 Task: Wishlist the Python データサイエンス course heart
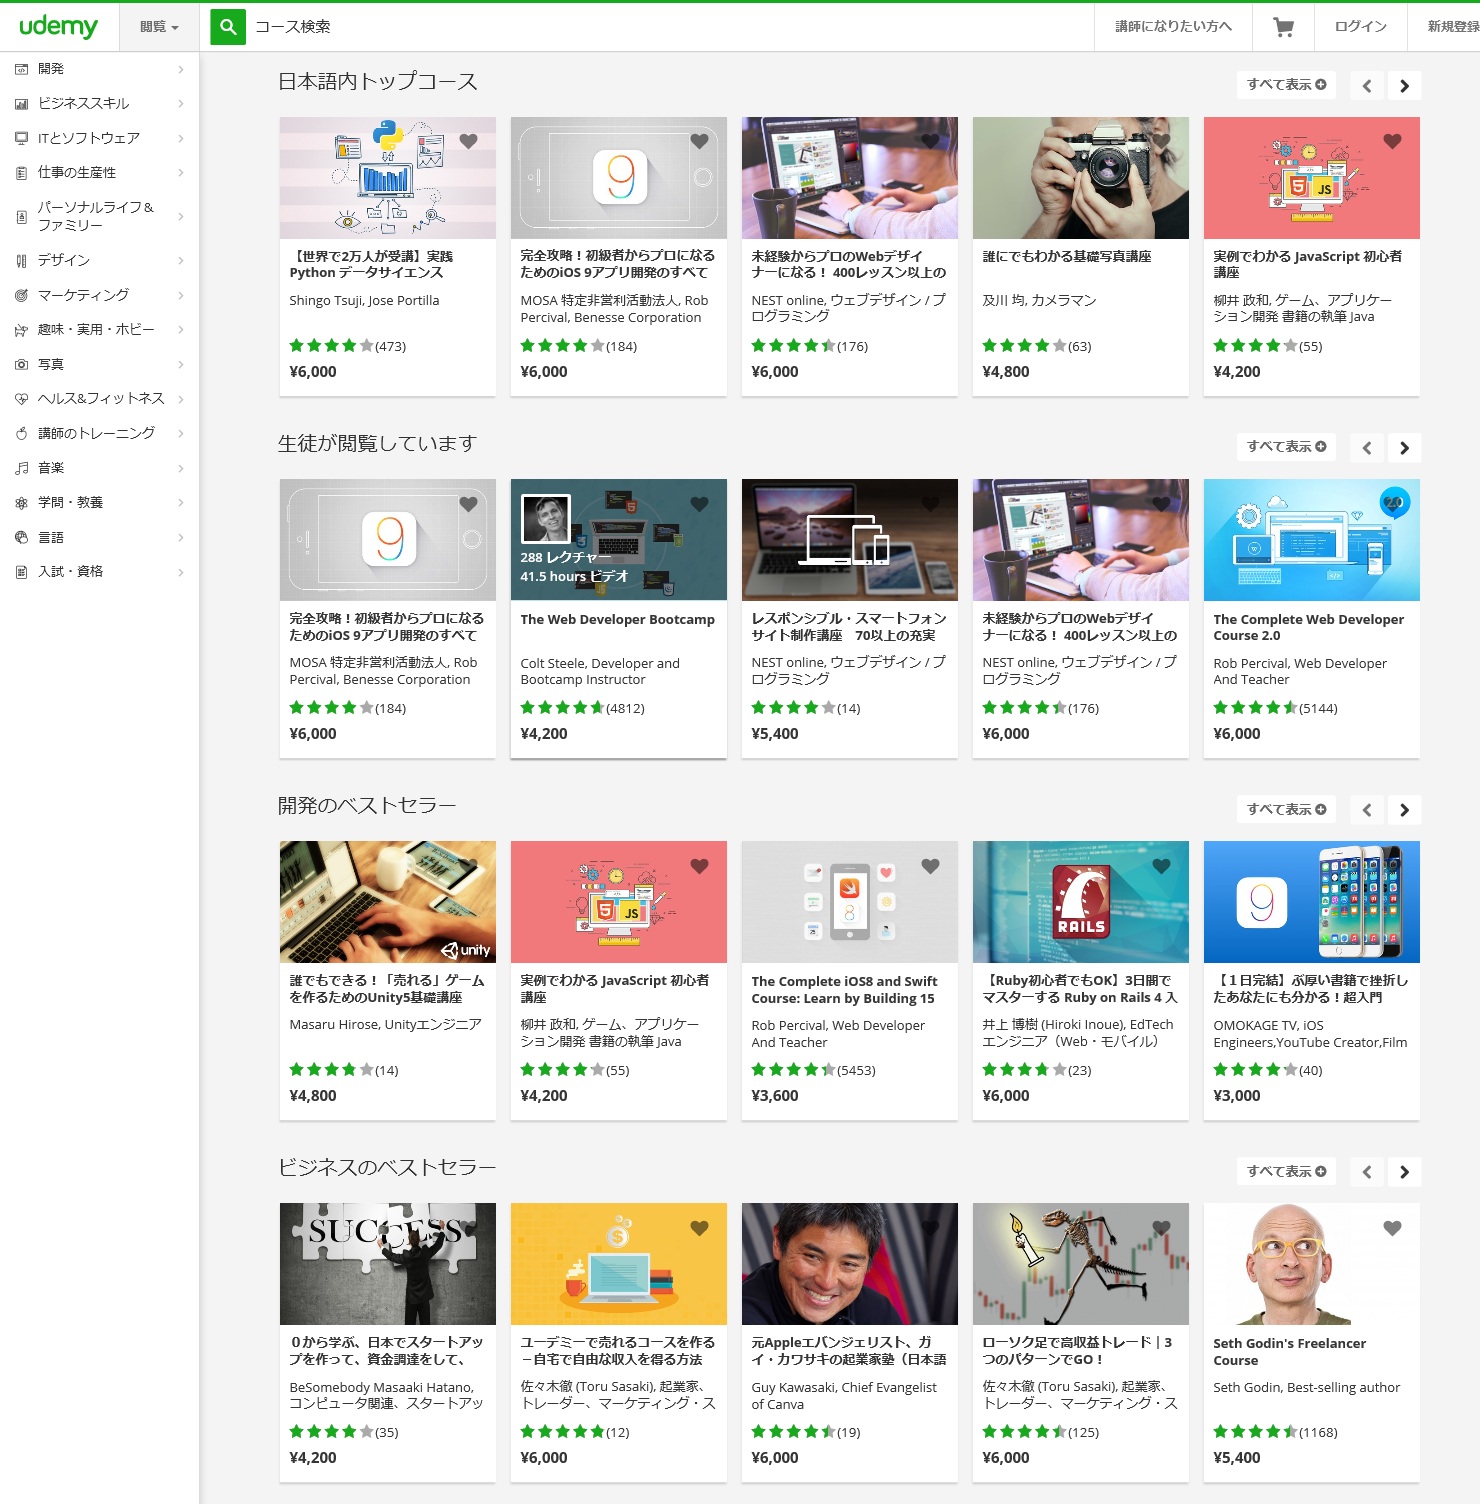(x=468, y=141)
